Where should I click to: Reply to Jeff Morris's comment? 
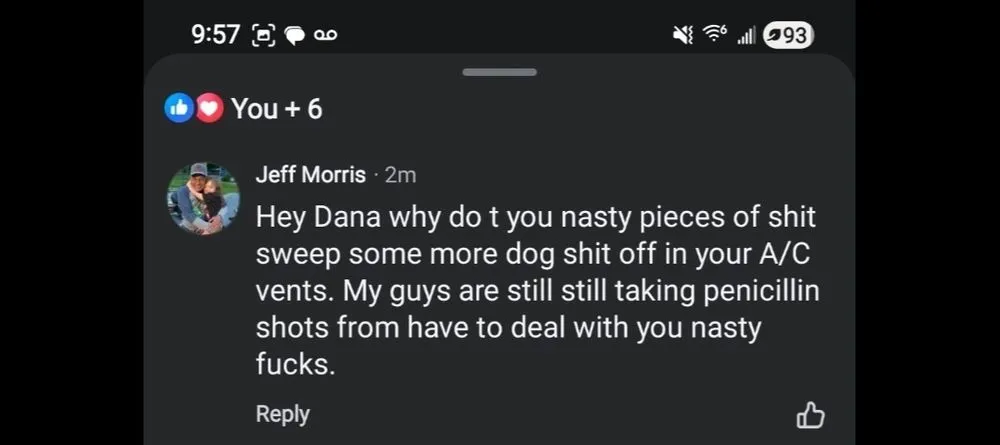point(282,414)
